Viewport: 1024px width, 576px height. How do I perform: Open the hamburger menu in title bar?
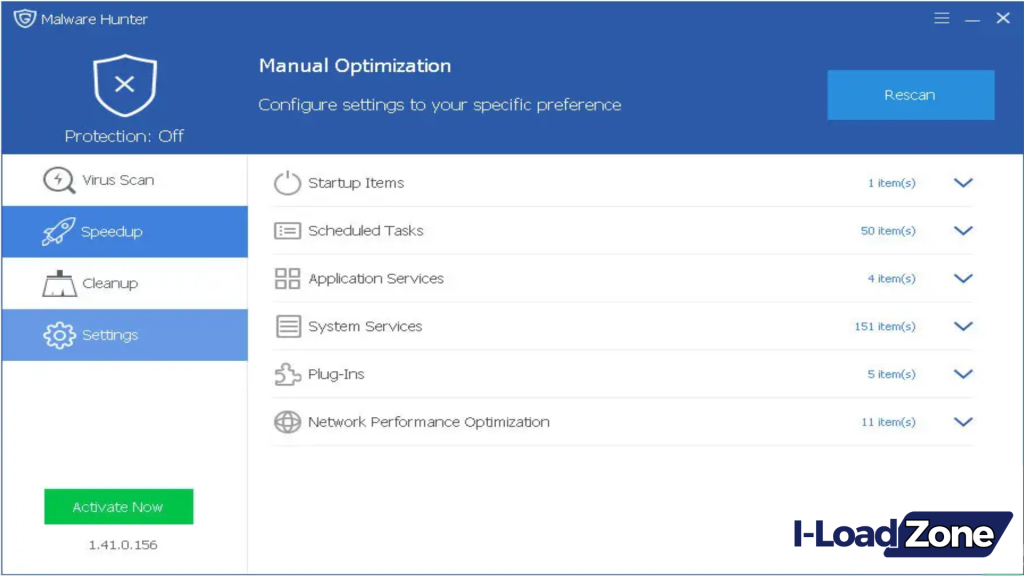click(x=941, y=18)
